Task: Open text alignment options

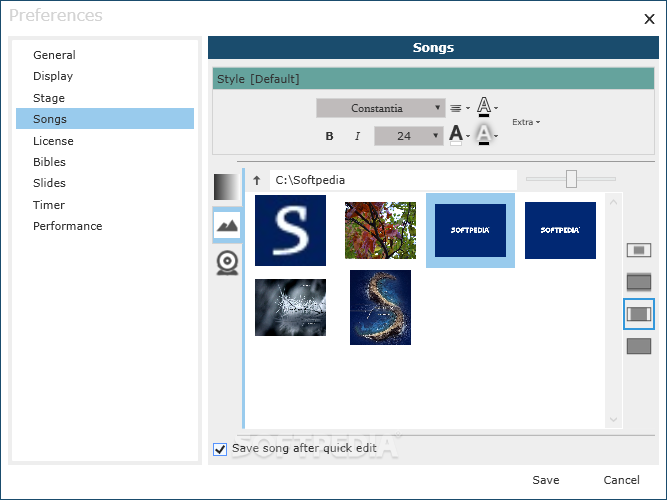Action: pos(459,108)
